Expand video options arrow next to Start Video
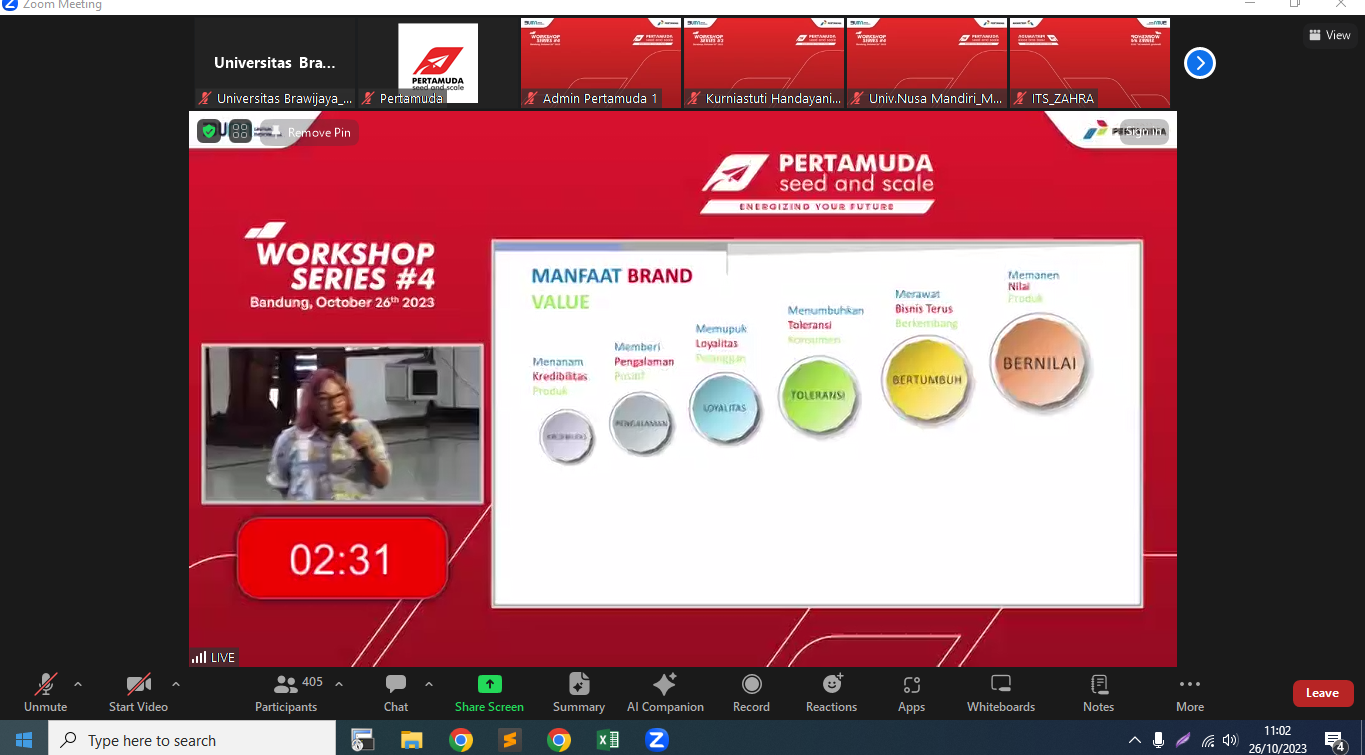Viewport: 1365px width, 755px height. [176, 684]
